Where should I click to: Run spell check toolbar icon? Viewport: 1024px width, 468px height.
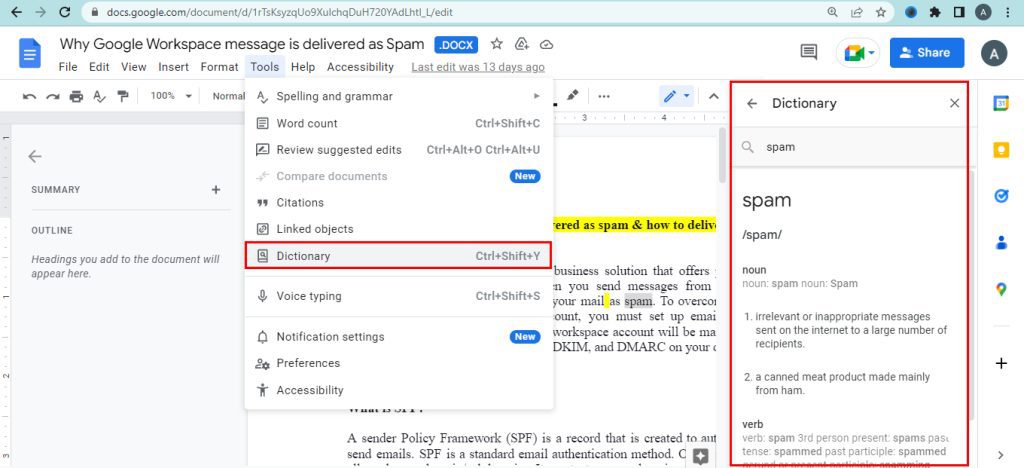[x=99, y=97]
